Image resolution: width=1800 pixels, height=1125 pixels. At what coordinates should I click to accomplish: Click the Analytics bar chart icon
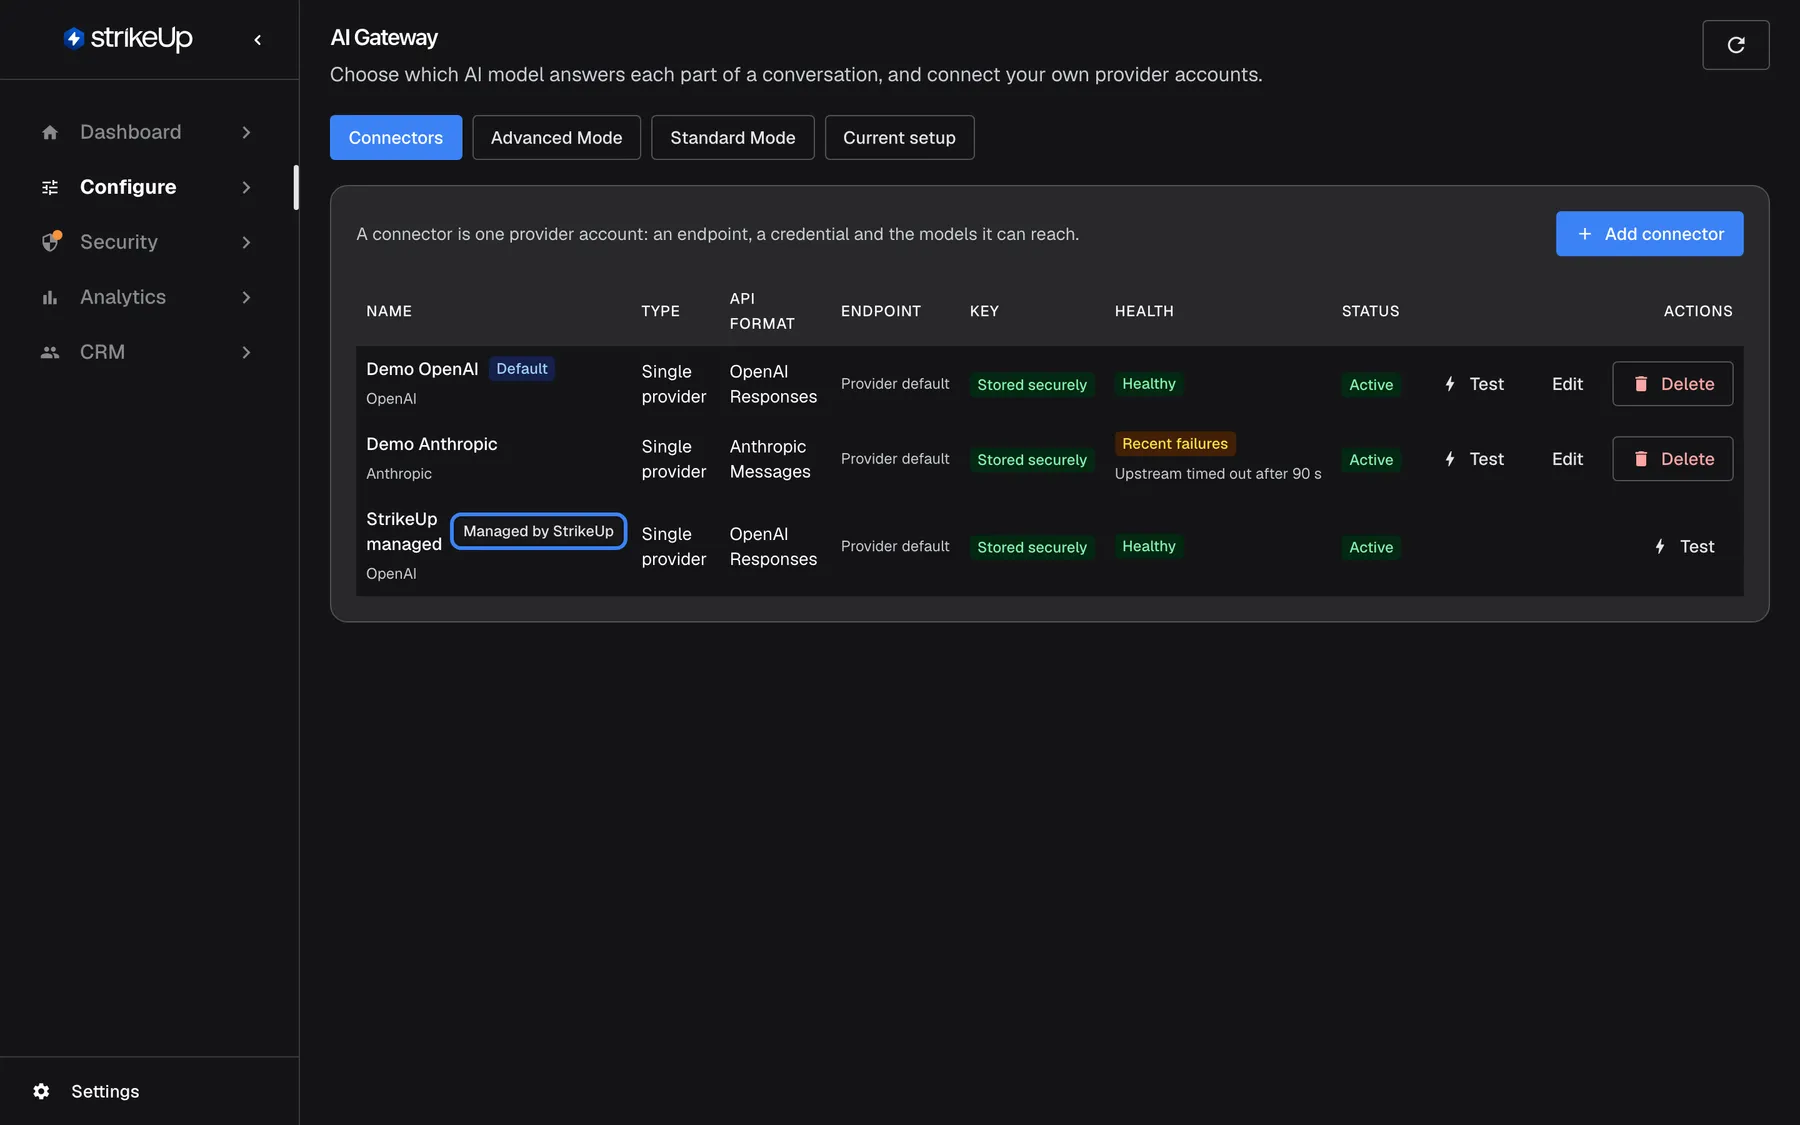pyautogui.click(x=50, y=297)
